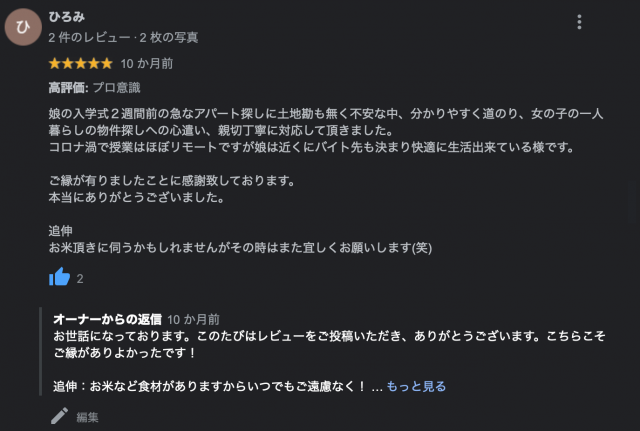This screenshot has height=431, width=640.
Task: Click the 編集 edit reply button
Action: click(87, 417)
